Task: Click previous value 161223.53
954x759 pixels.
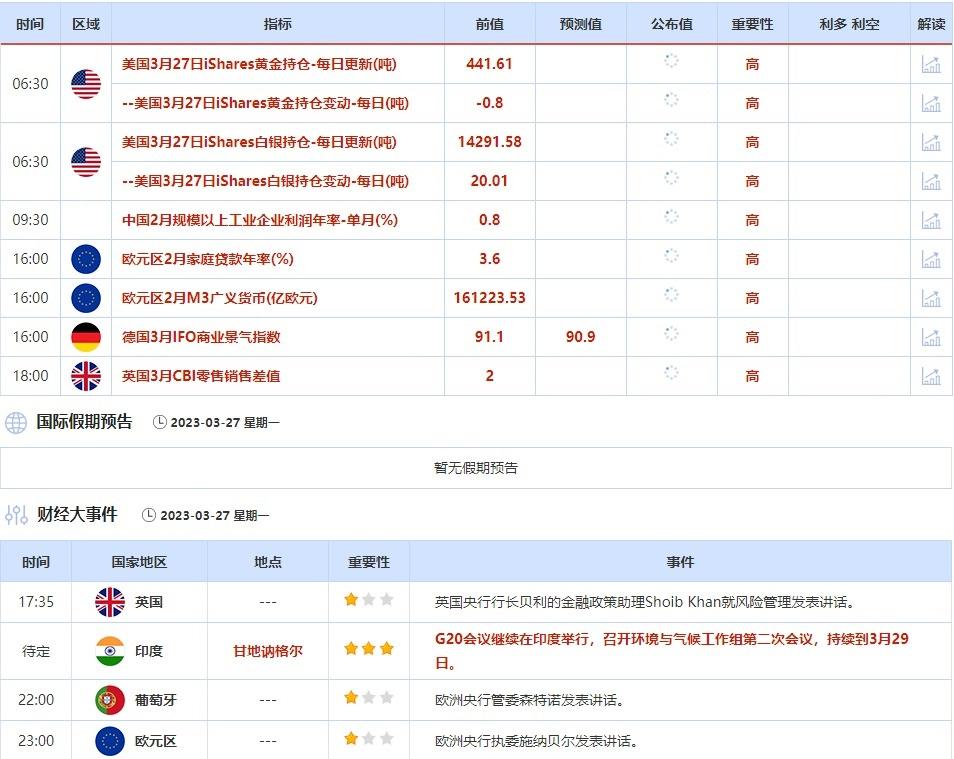Action: click(489, 298)
